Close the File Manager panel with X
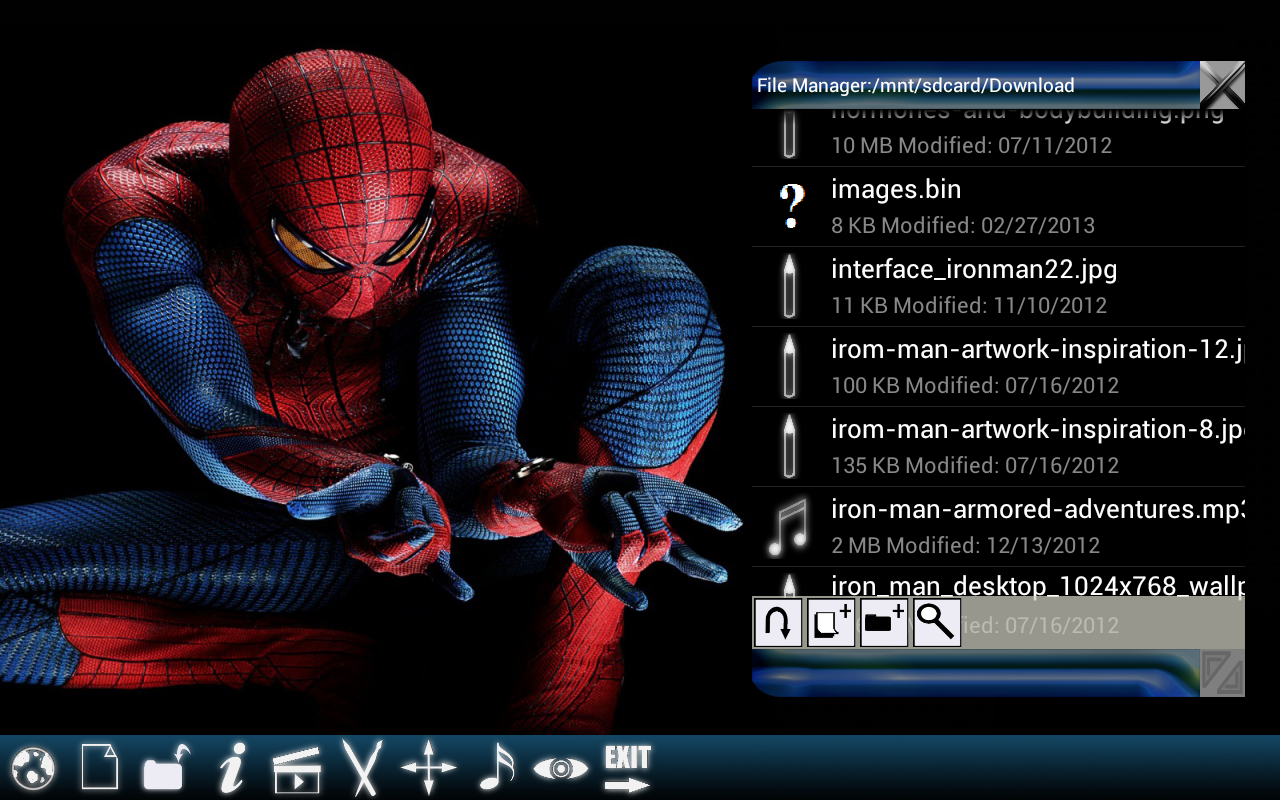 tap(1222, 85)
